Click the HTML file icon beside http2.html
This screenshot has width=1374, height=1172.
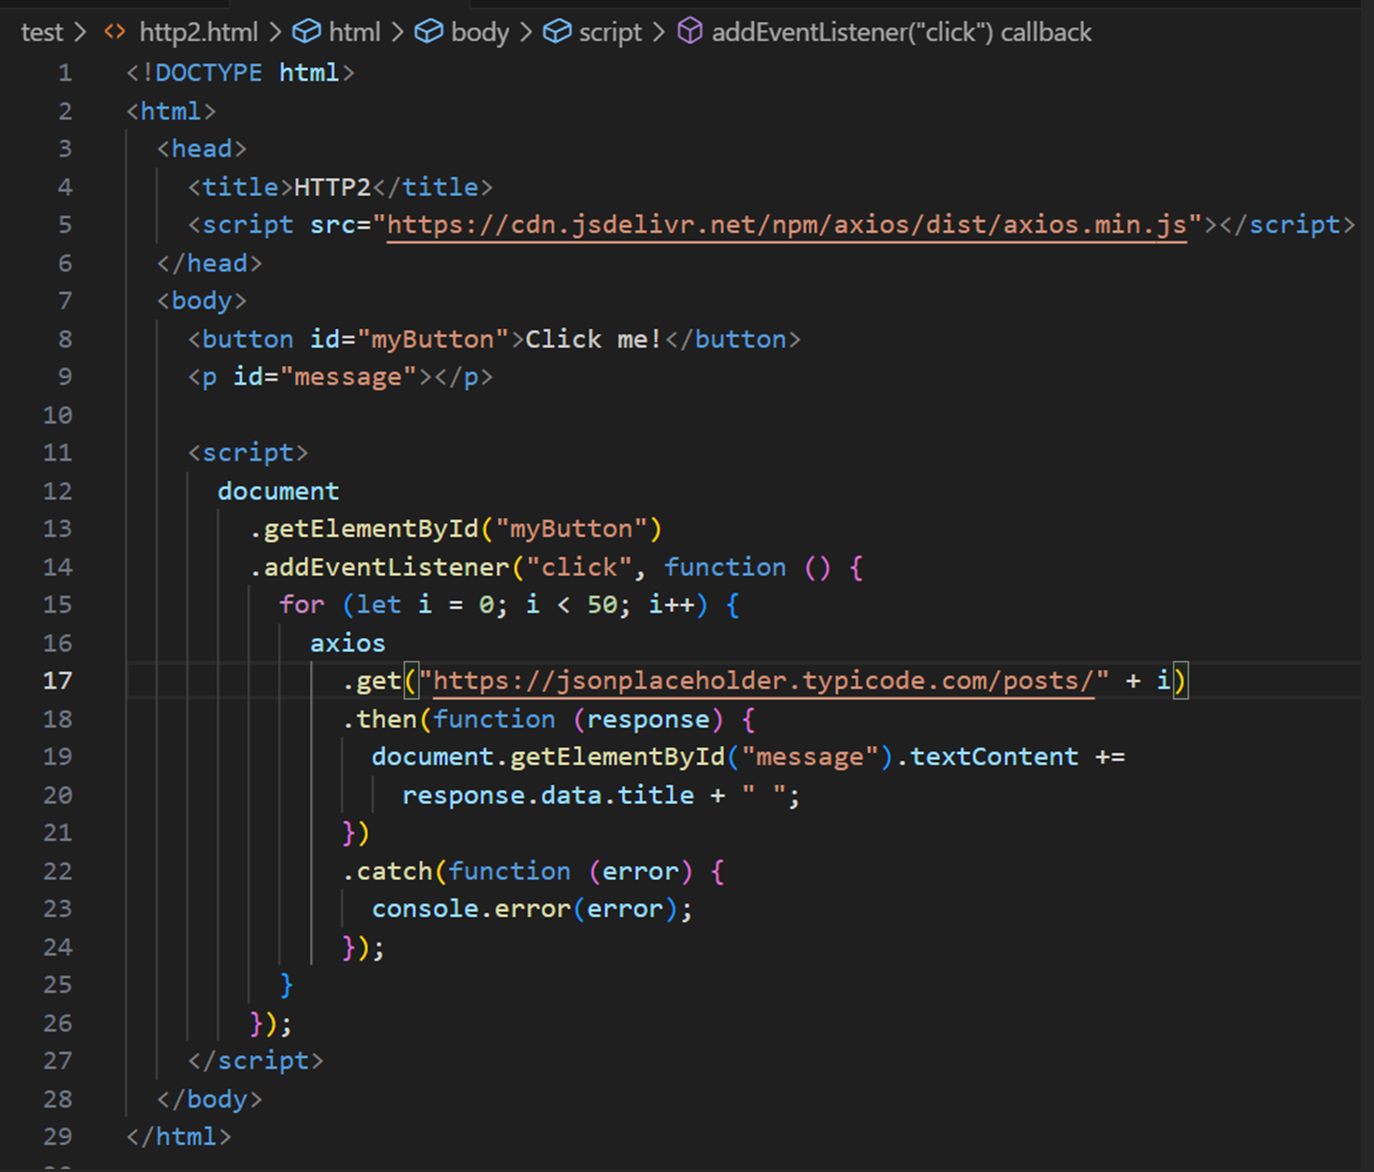115,32
